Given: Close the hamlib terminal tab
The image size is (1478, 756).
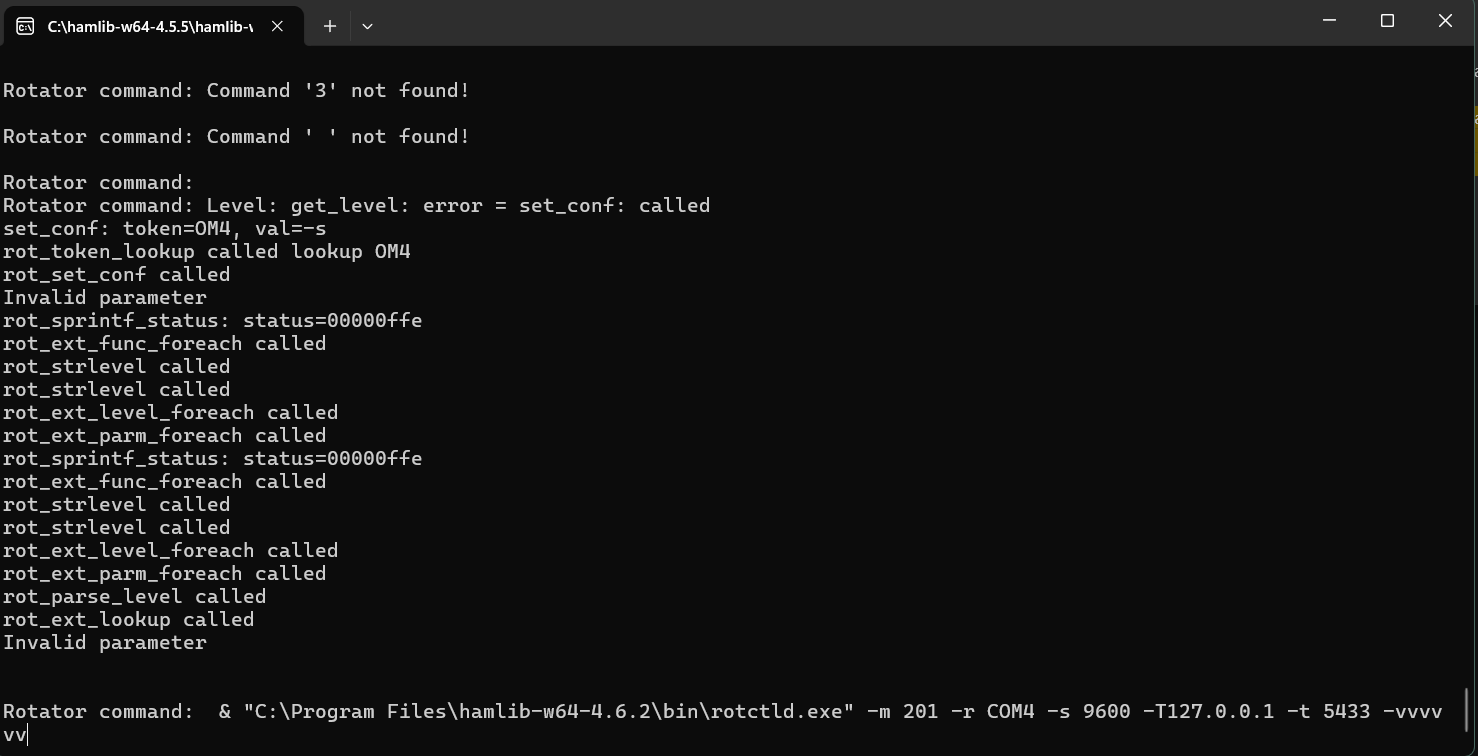Looking at the screenshot, I should tap(277, 27).
